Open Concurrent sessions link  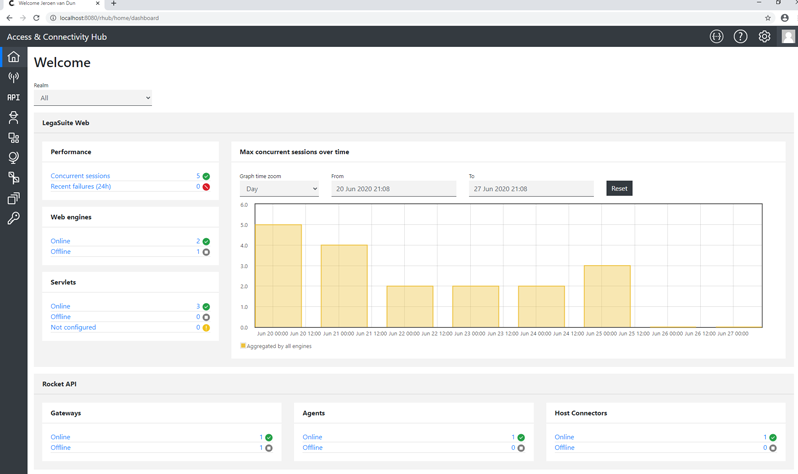coord(80,176)
